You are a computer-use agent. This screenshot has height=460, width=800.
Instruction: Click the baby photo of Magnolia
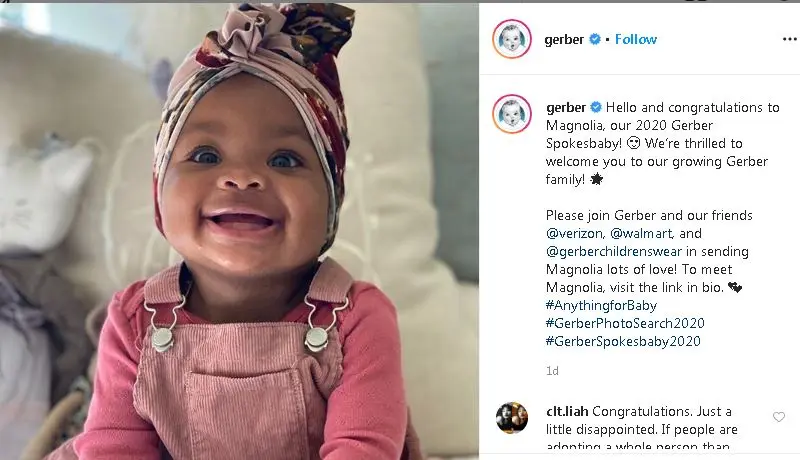[x=239, y=232]
